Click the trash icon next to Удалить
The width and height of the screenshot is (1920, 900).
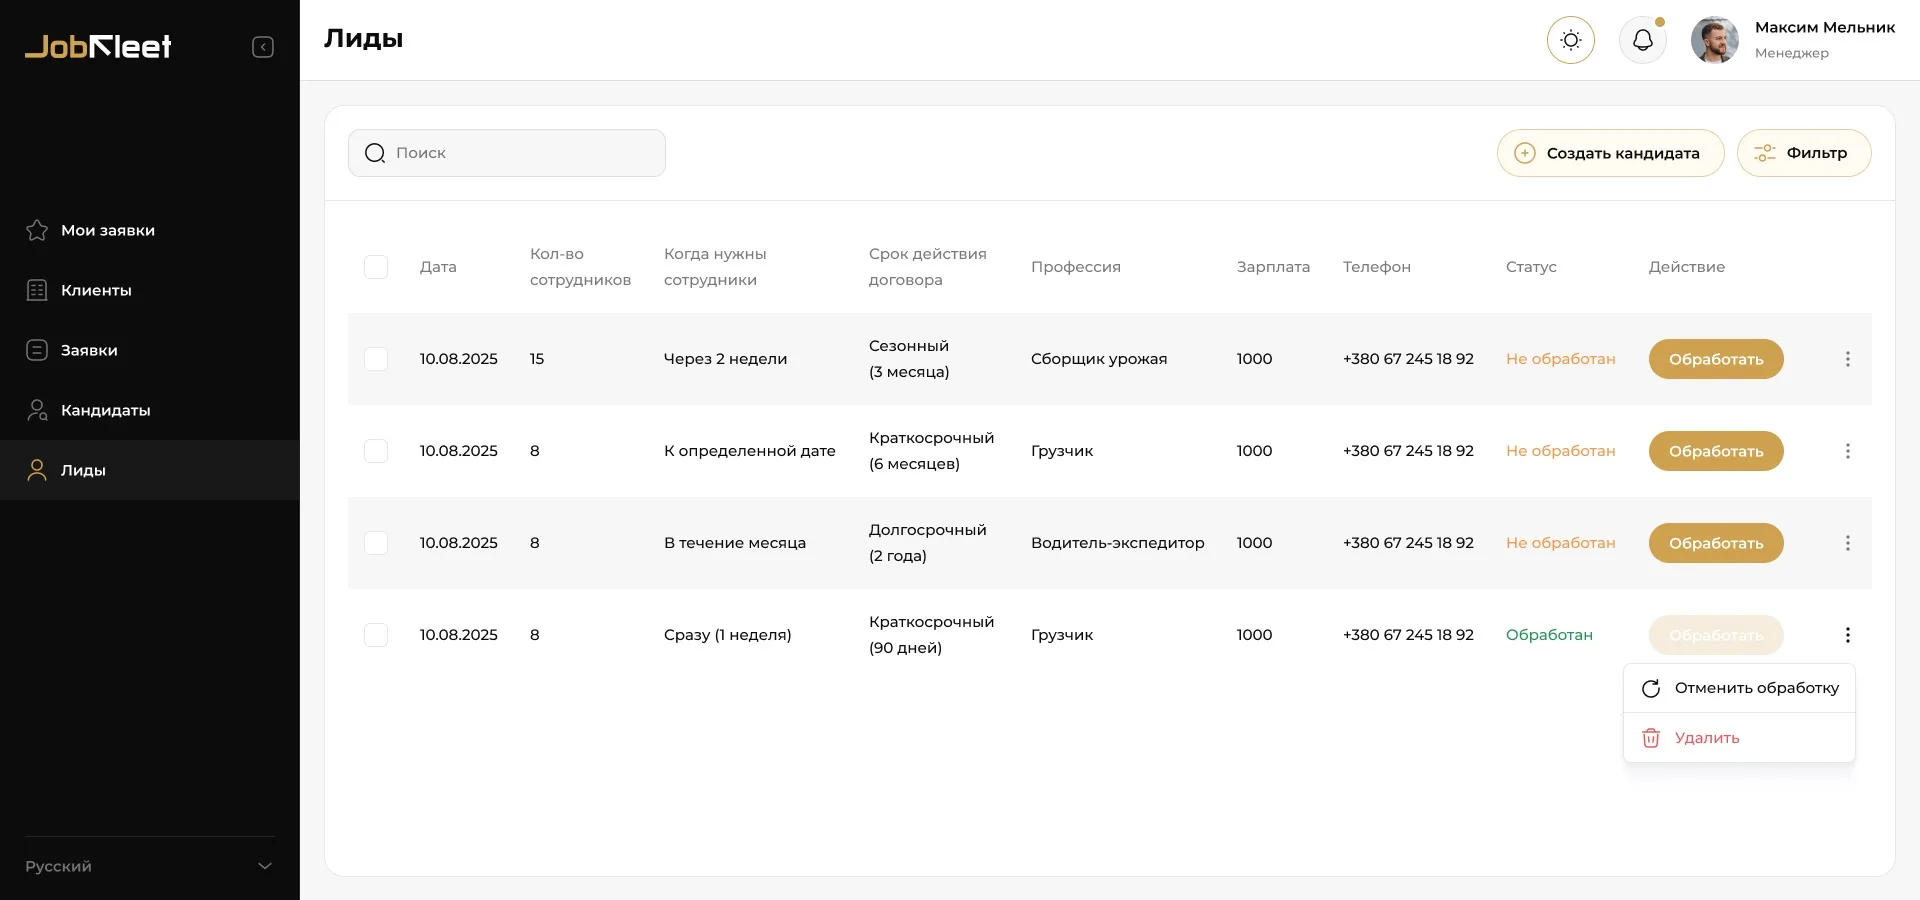(1651, 738)
